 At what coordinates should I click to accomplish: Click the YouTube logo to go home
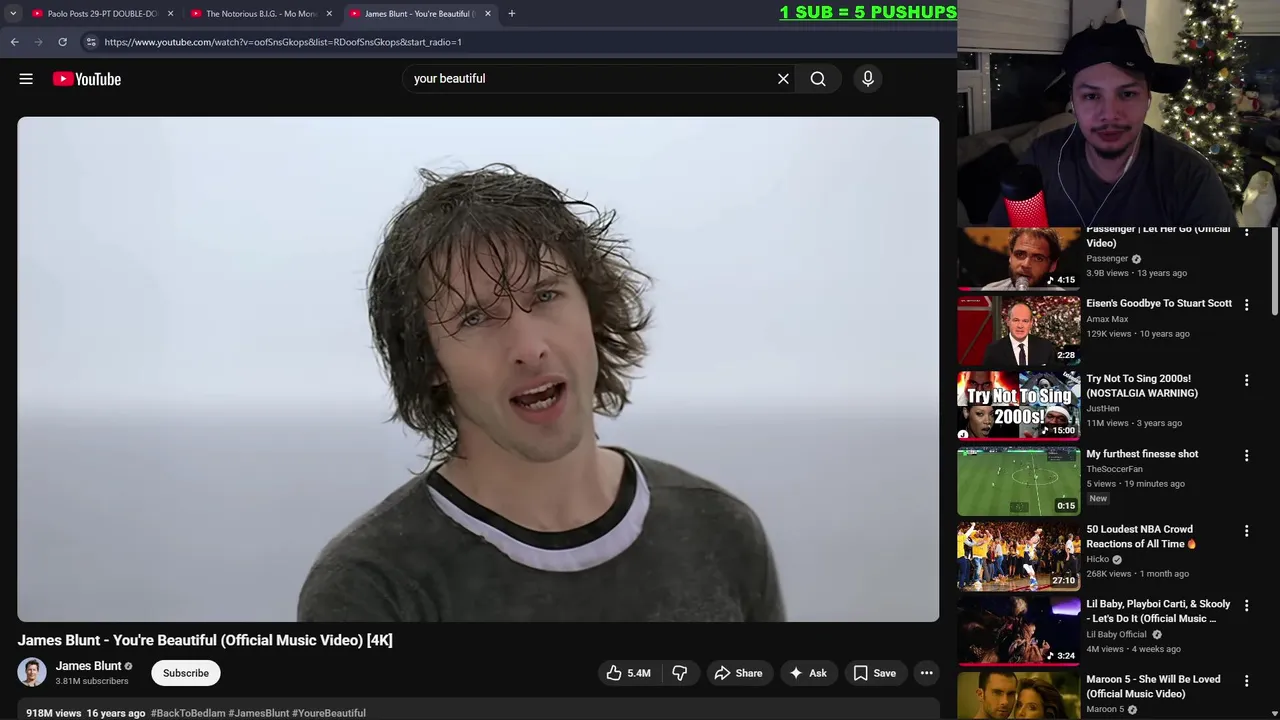87,79
